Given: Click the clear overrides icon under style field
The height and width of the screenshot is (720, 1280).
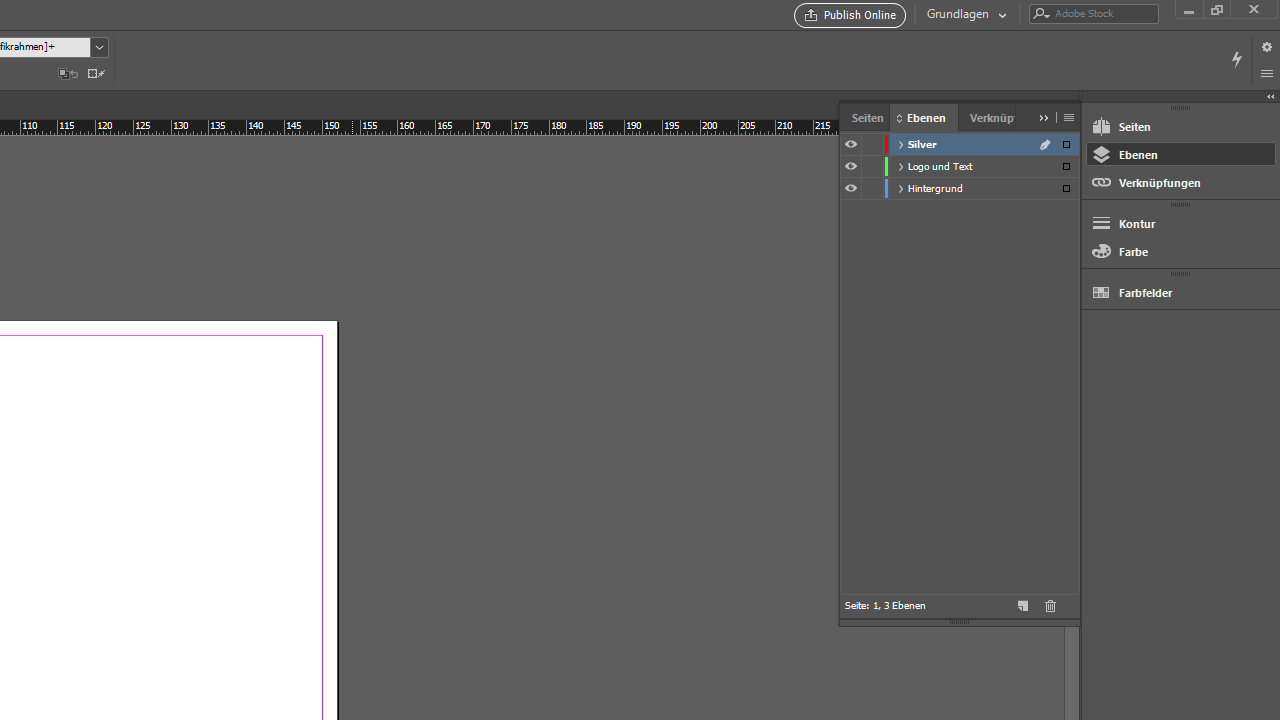Looking at the screenshot, I should click(68, 74).
